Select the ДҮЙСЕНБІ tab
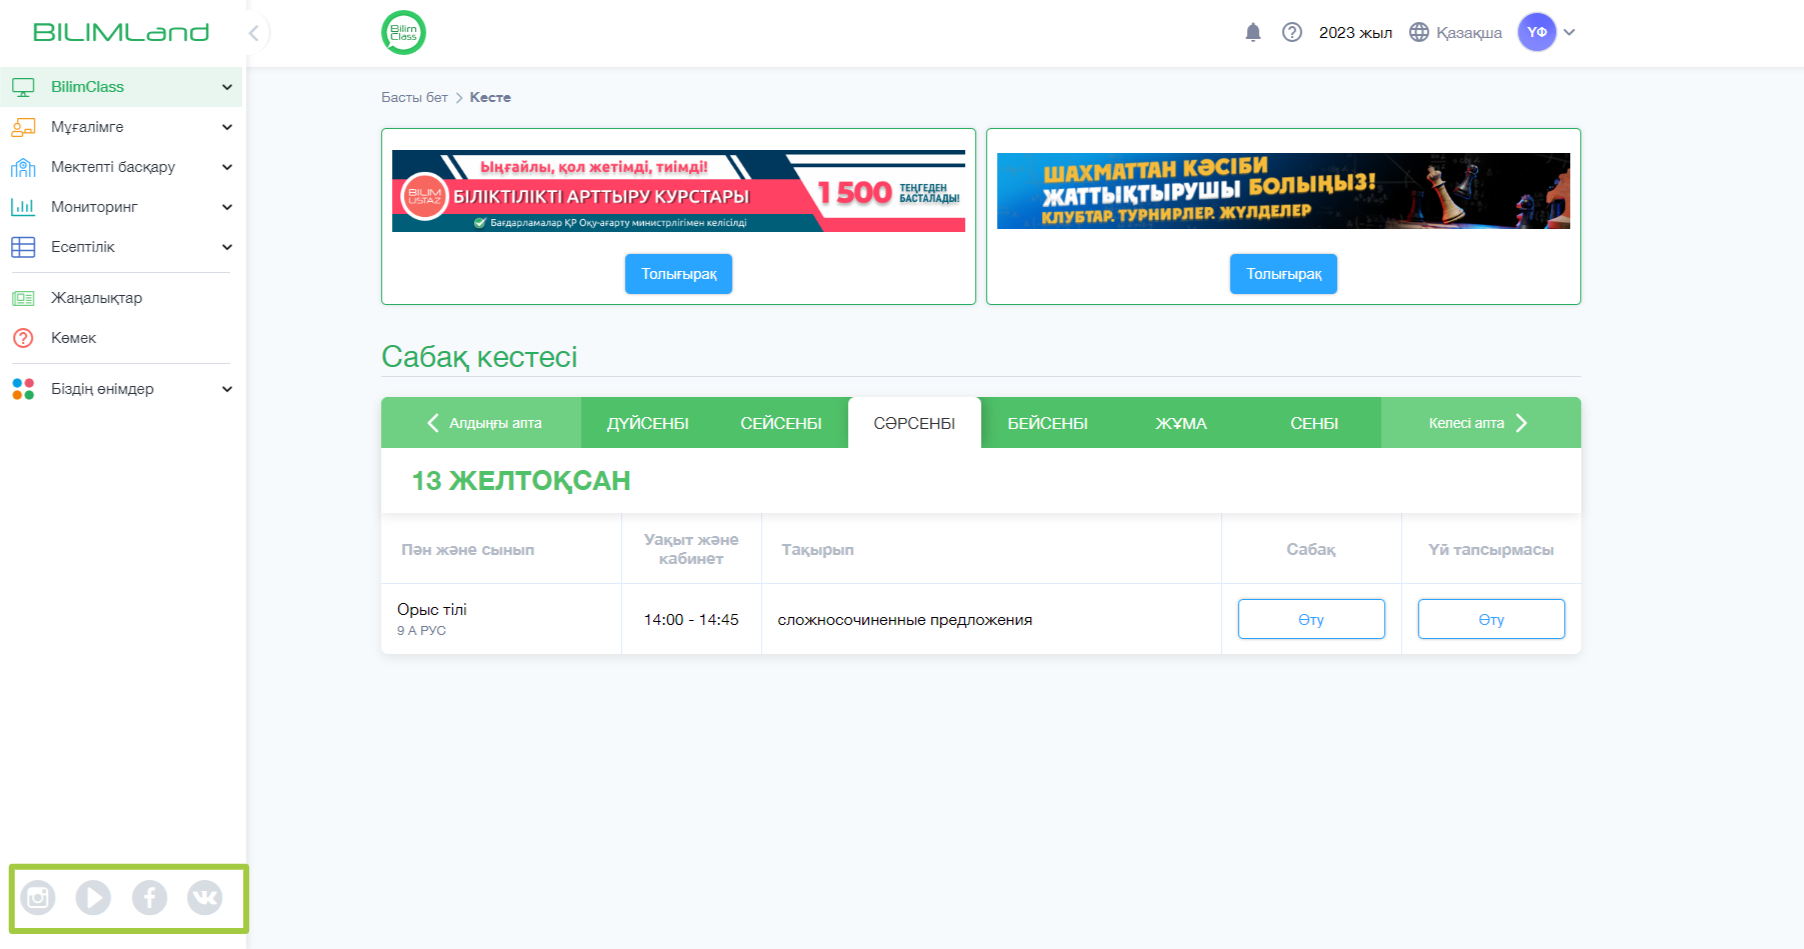1804x949 pixels. click(x=648, y=423)
